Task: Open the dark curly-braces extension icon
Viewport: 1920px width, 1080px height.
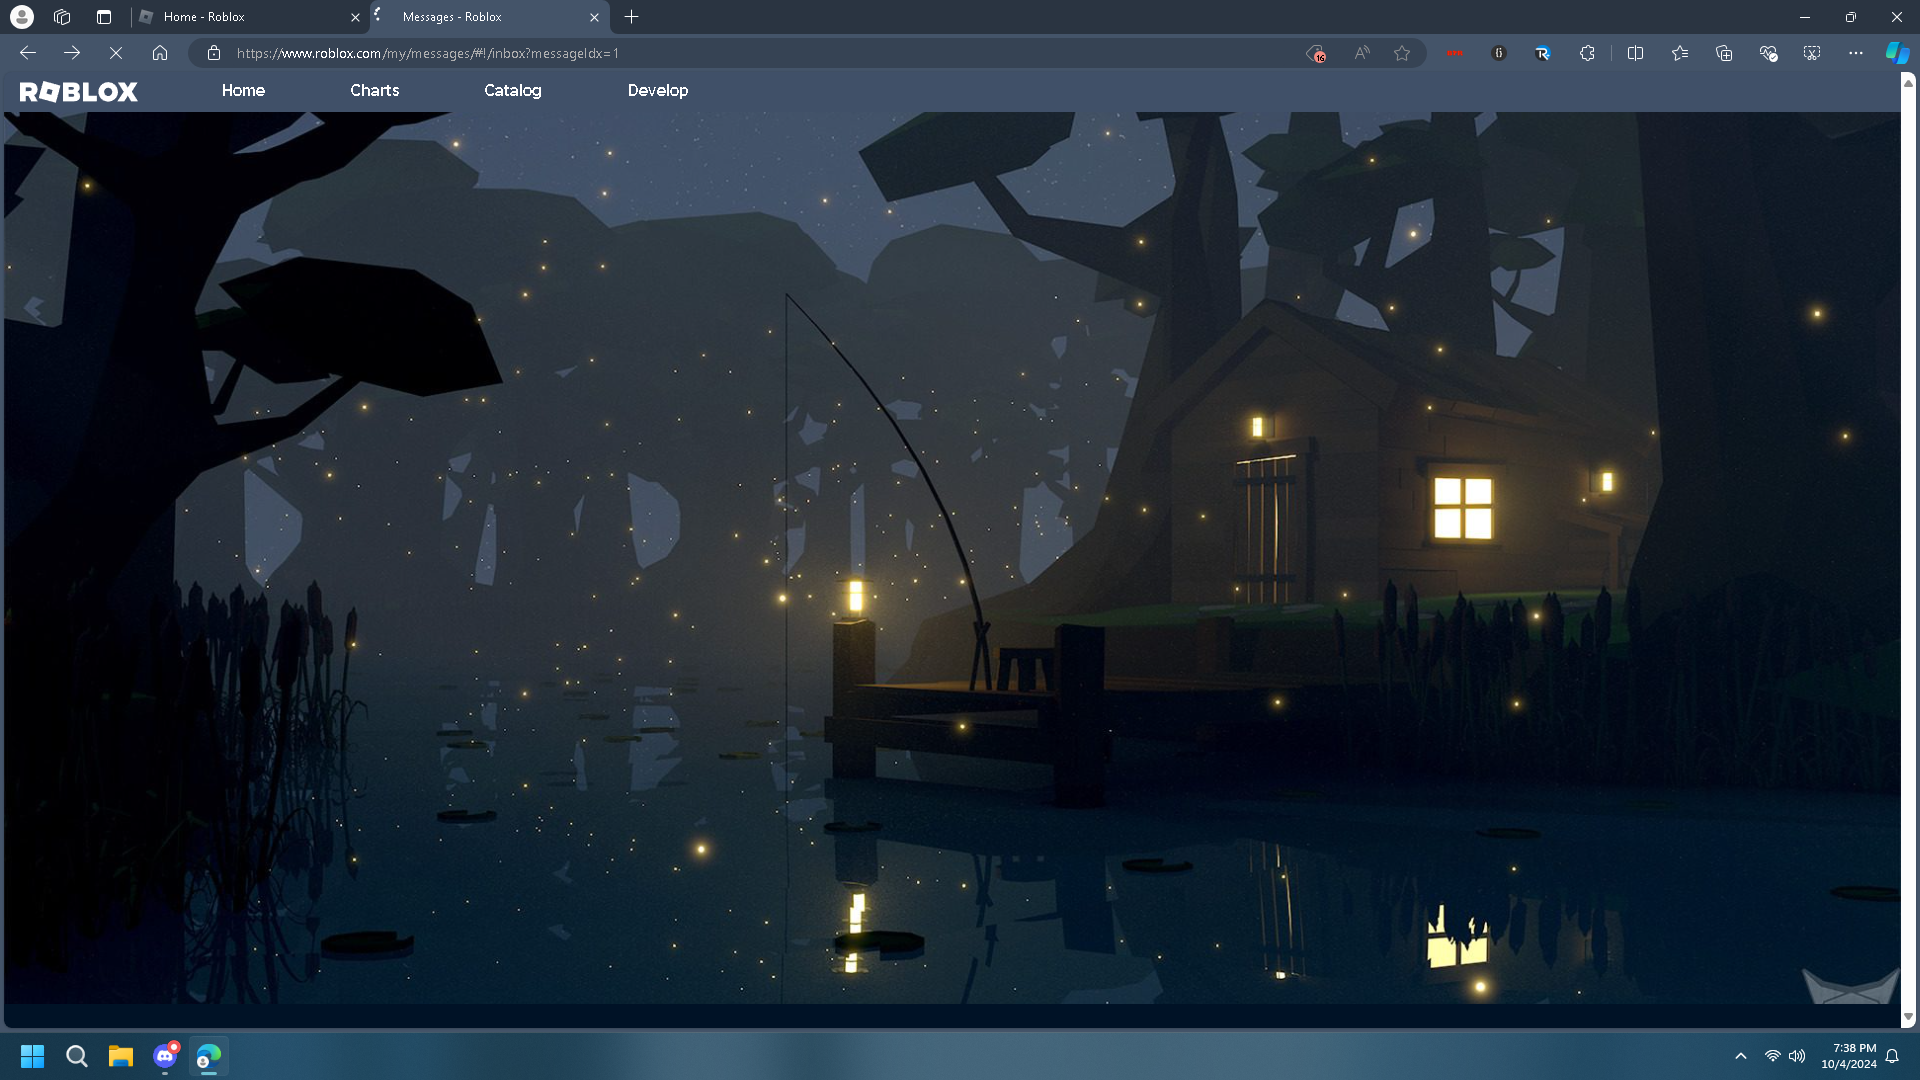Action: point(1499,53)
